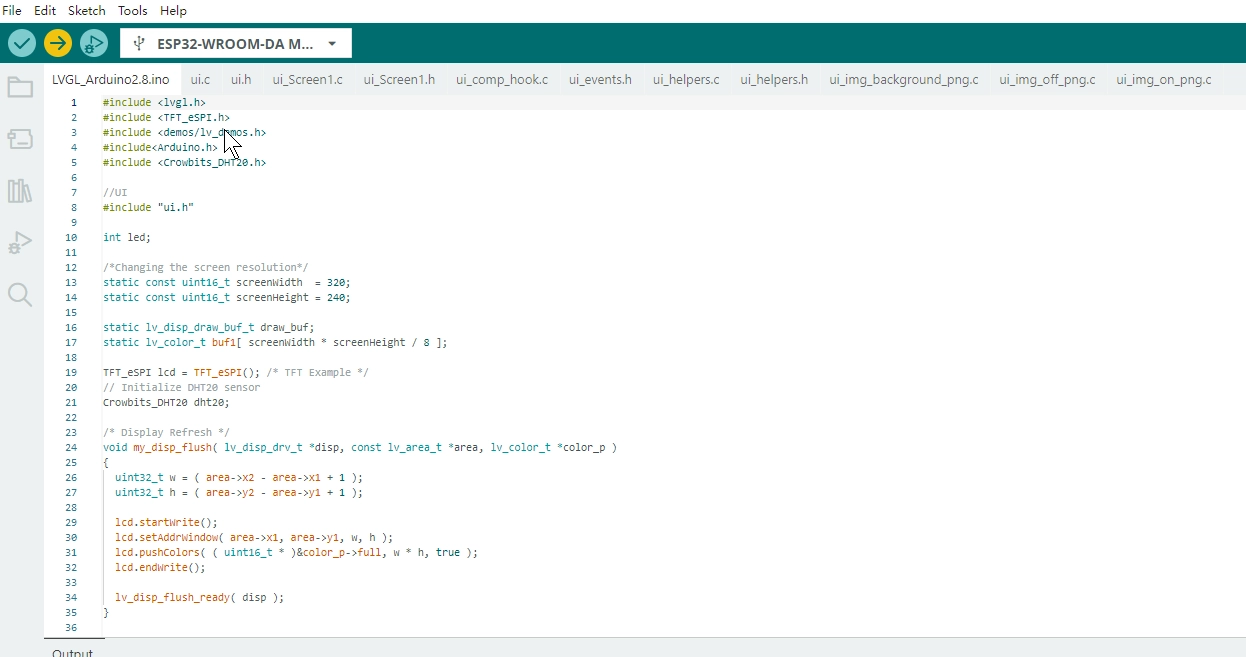
Task: Click the 'void my_disp_flush' function line
Action: click(x=360, y=447)
